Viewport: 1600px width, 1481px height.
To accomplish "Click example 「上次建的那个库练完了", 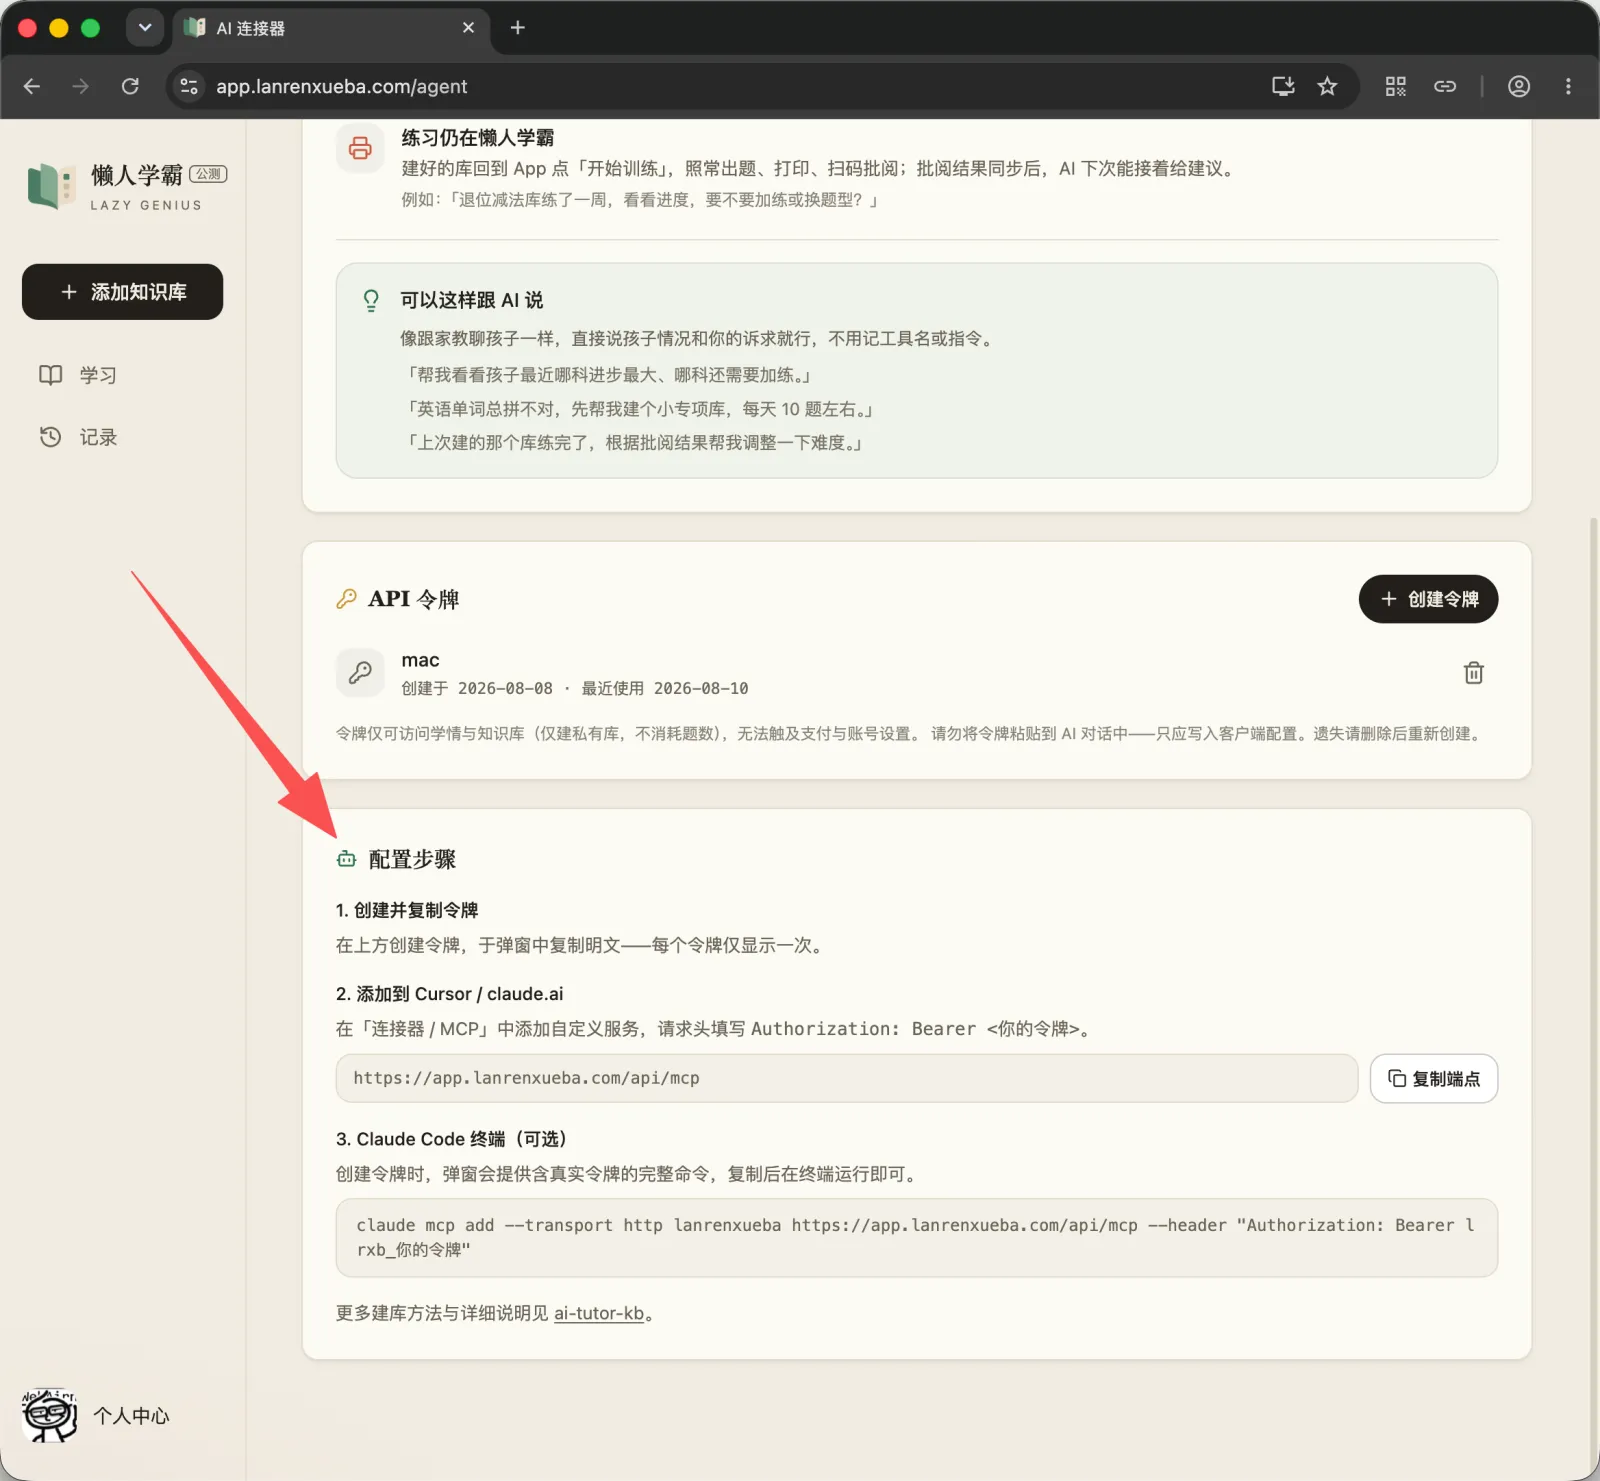I will (x=632, y=443).
